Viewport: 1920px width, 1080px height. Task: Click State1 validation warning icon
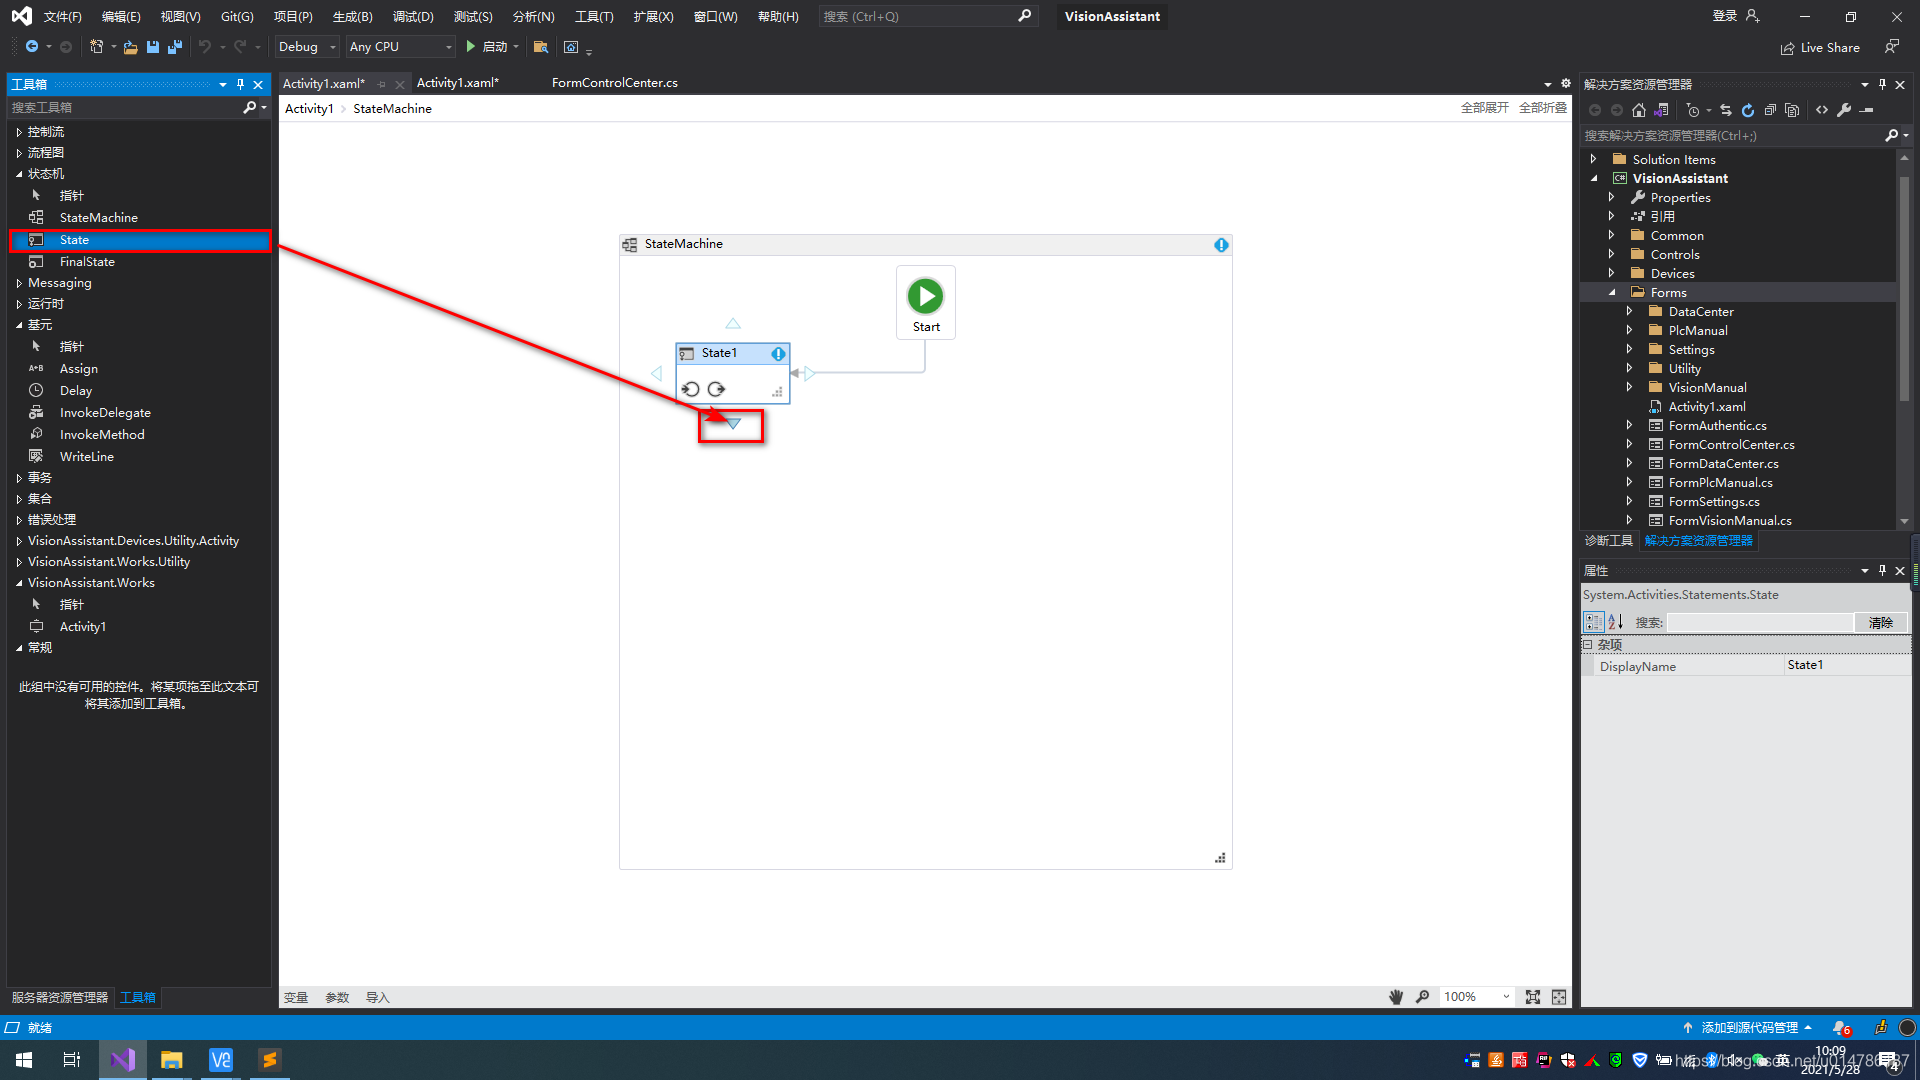click(x=778, y=354)
